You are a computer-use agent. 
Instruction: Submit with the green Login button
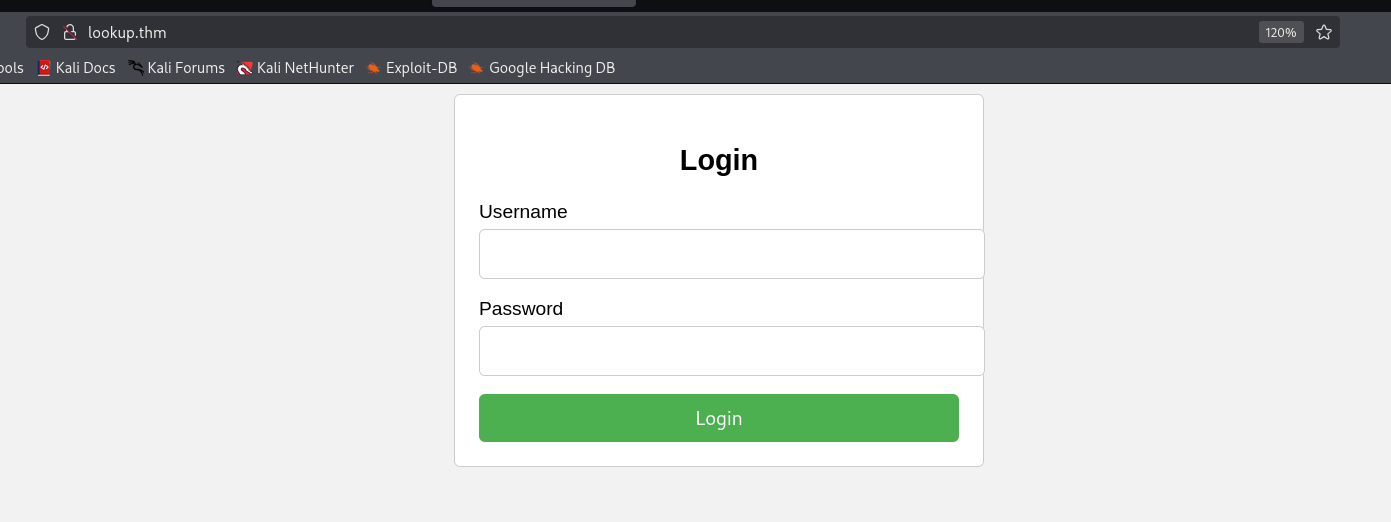[x=719, y=418]
